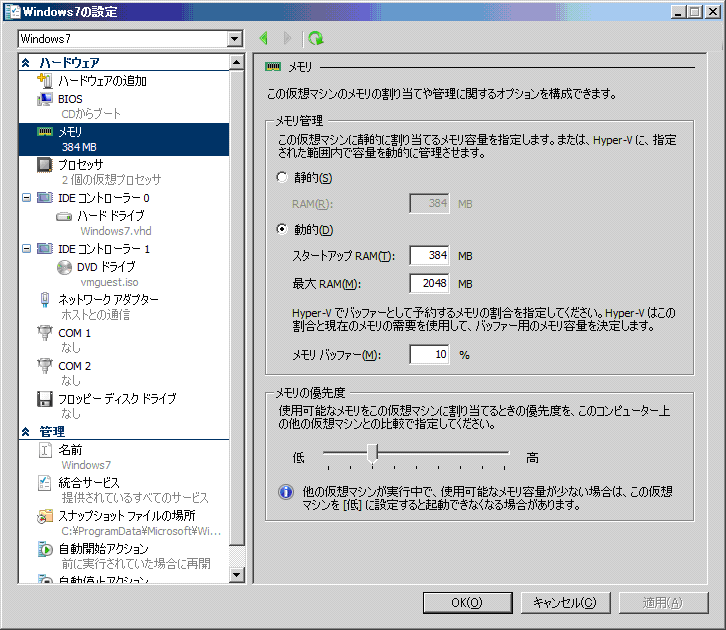Click the Windows7.vhd file name
This screenshot has width=726, height=630.
tap(116, 231)
